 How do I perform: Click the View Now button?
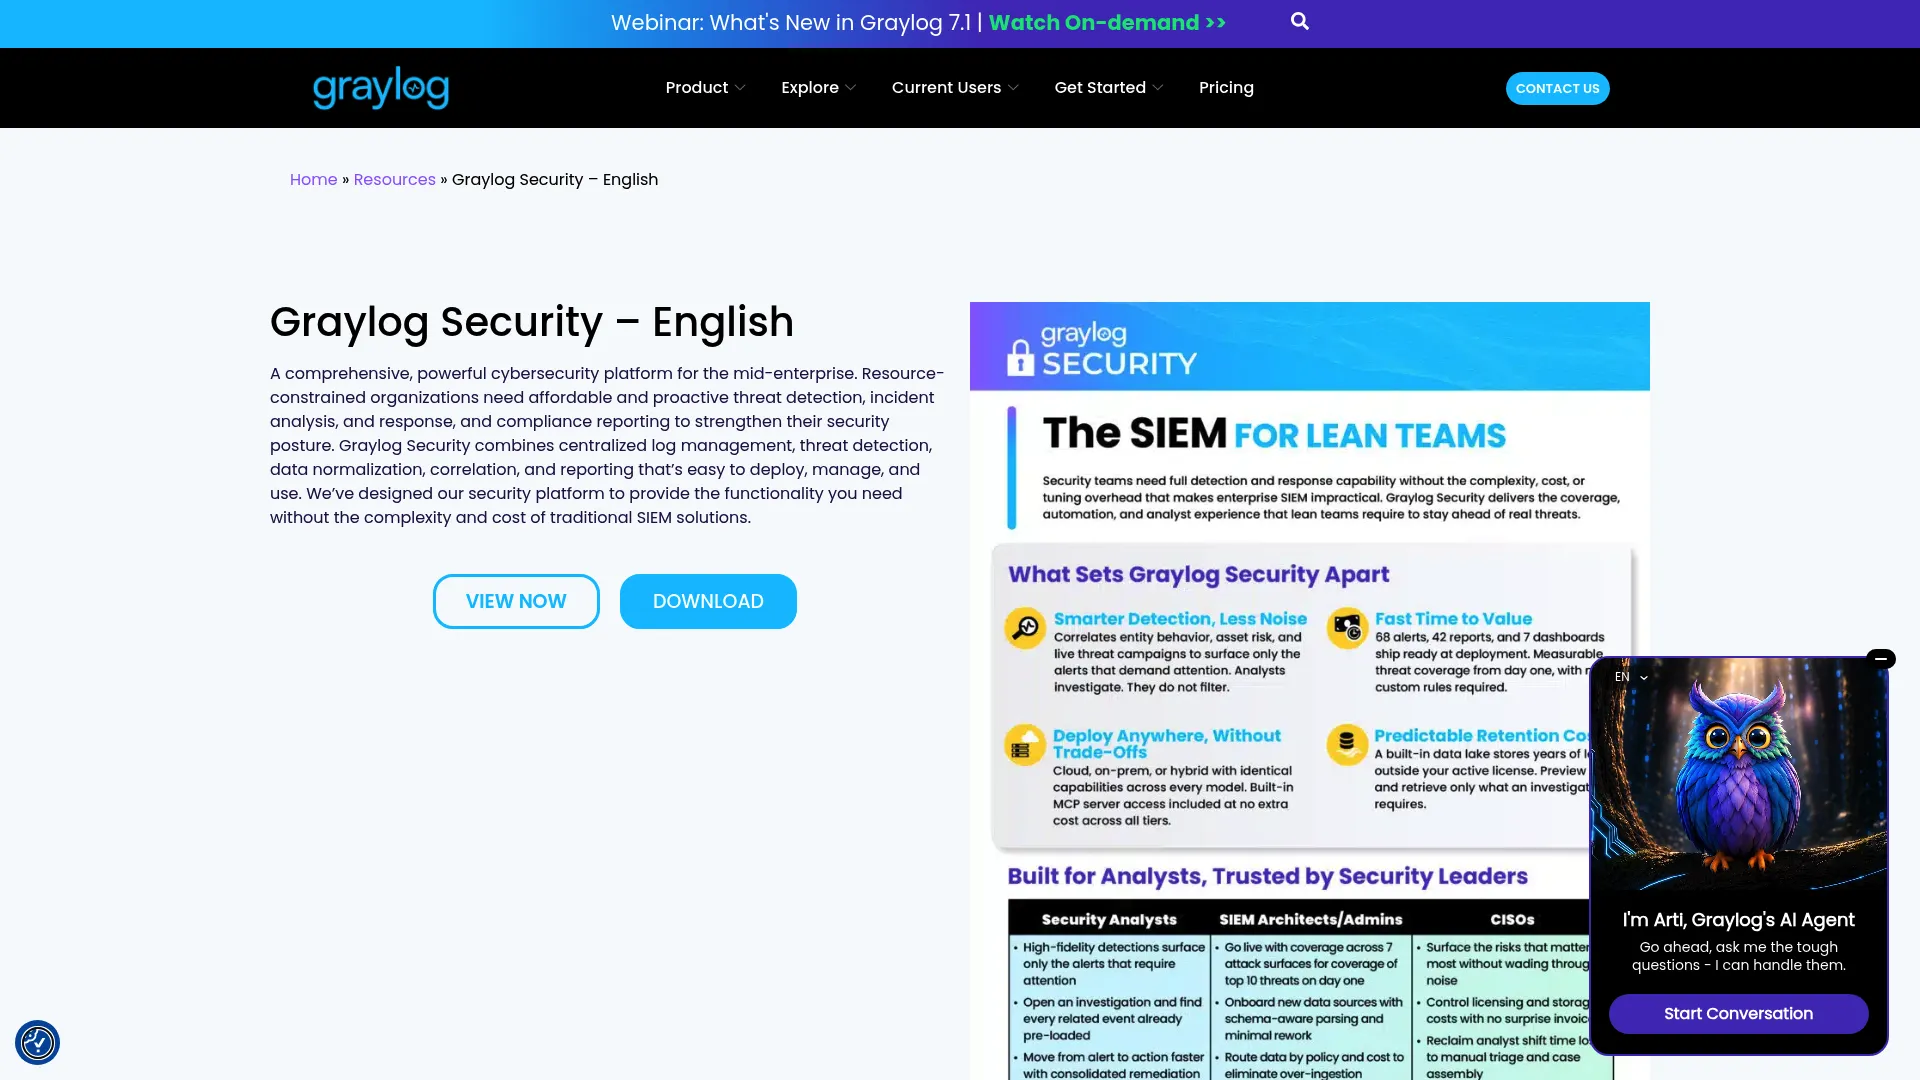click(x=516, y=601)
